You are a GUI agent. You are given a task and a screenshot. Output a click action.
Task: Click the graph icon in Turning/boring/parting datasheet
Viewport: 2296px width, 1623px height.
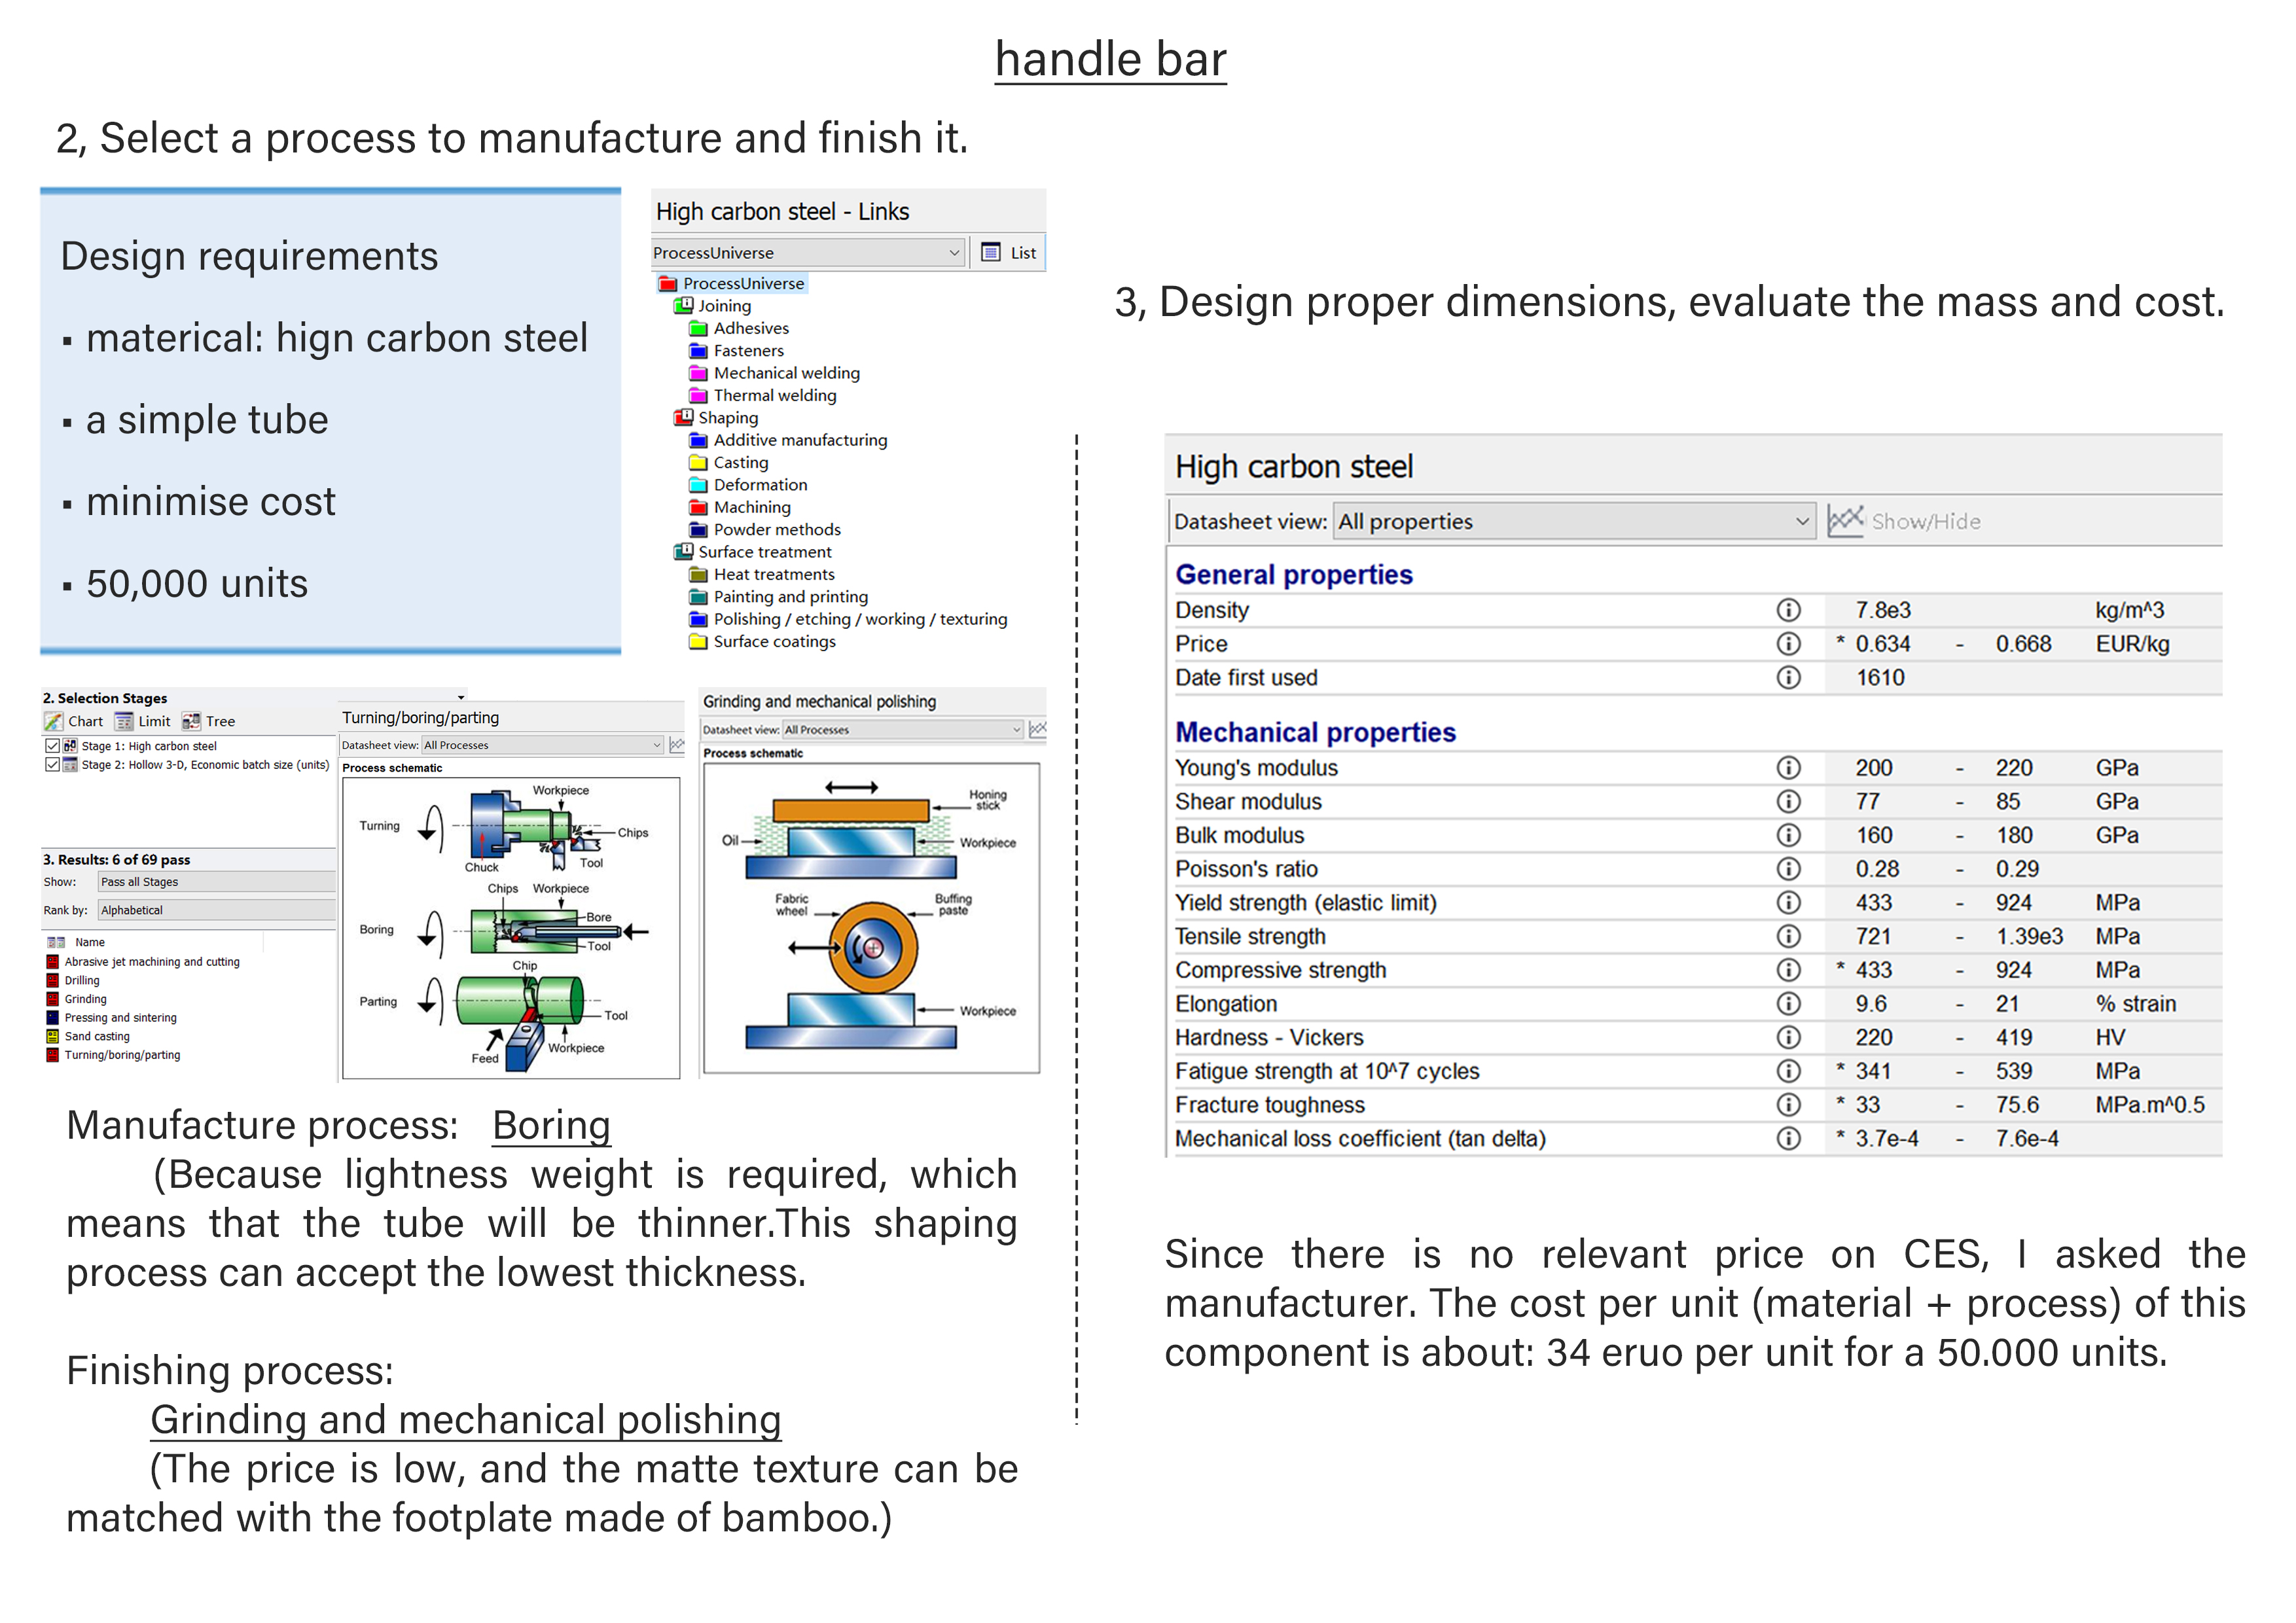(676, 745)
